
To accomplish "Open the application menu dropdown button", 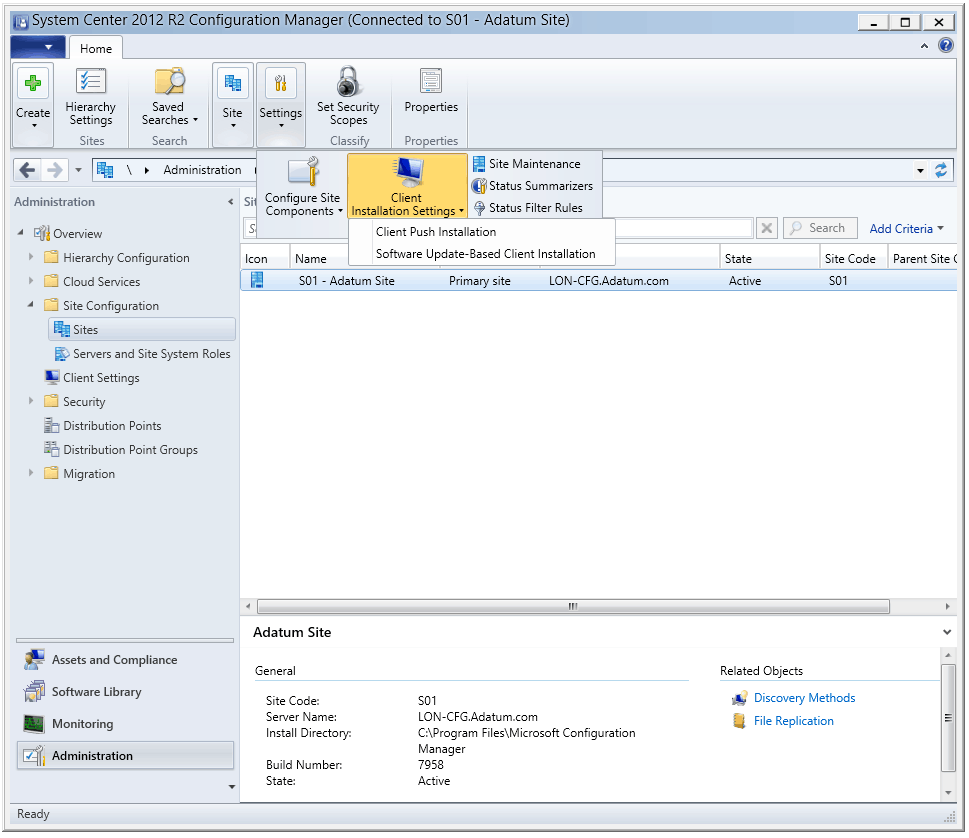I will click(x=38, y=47).
